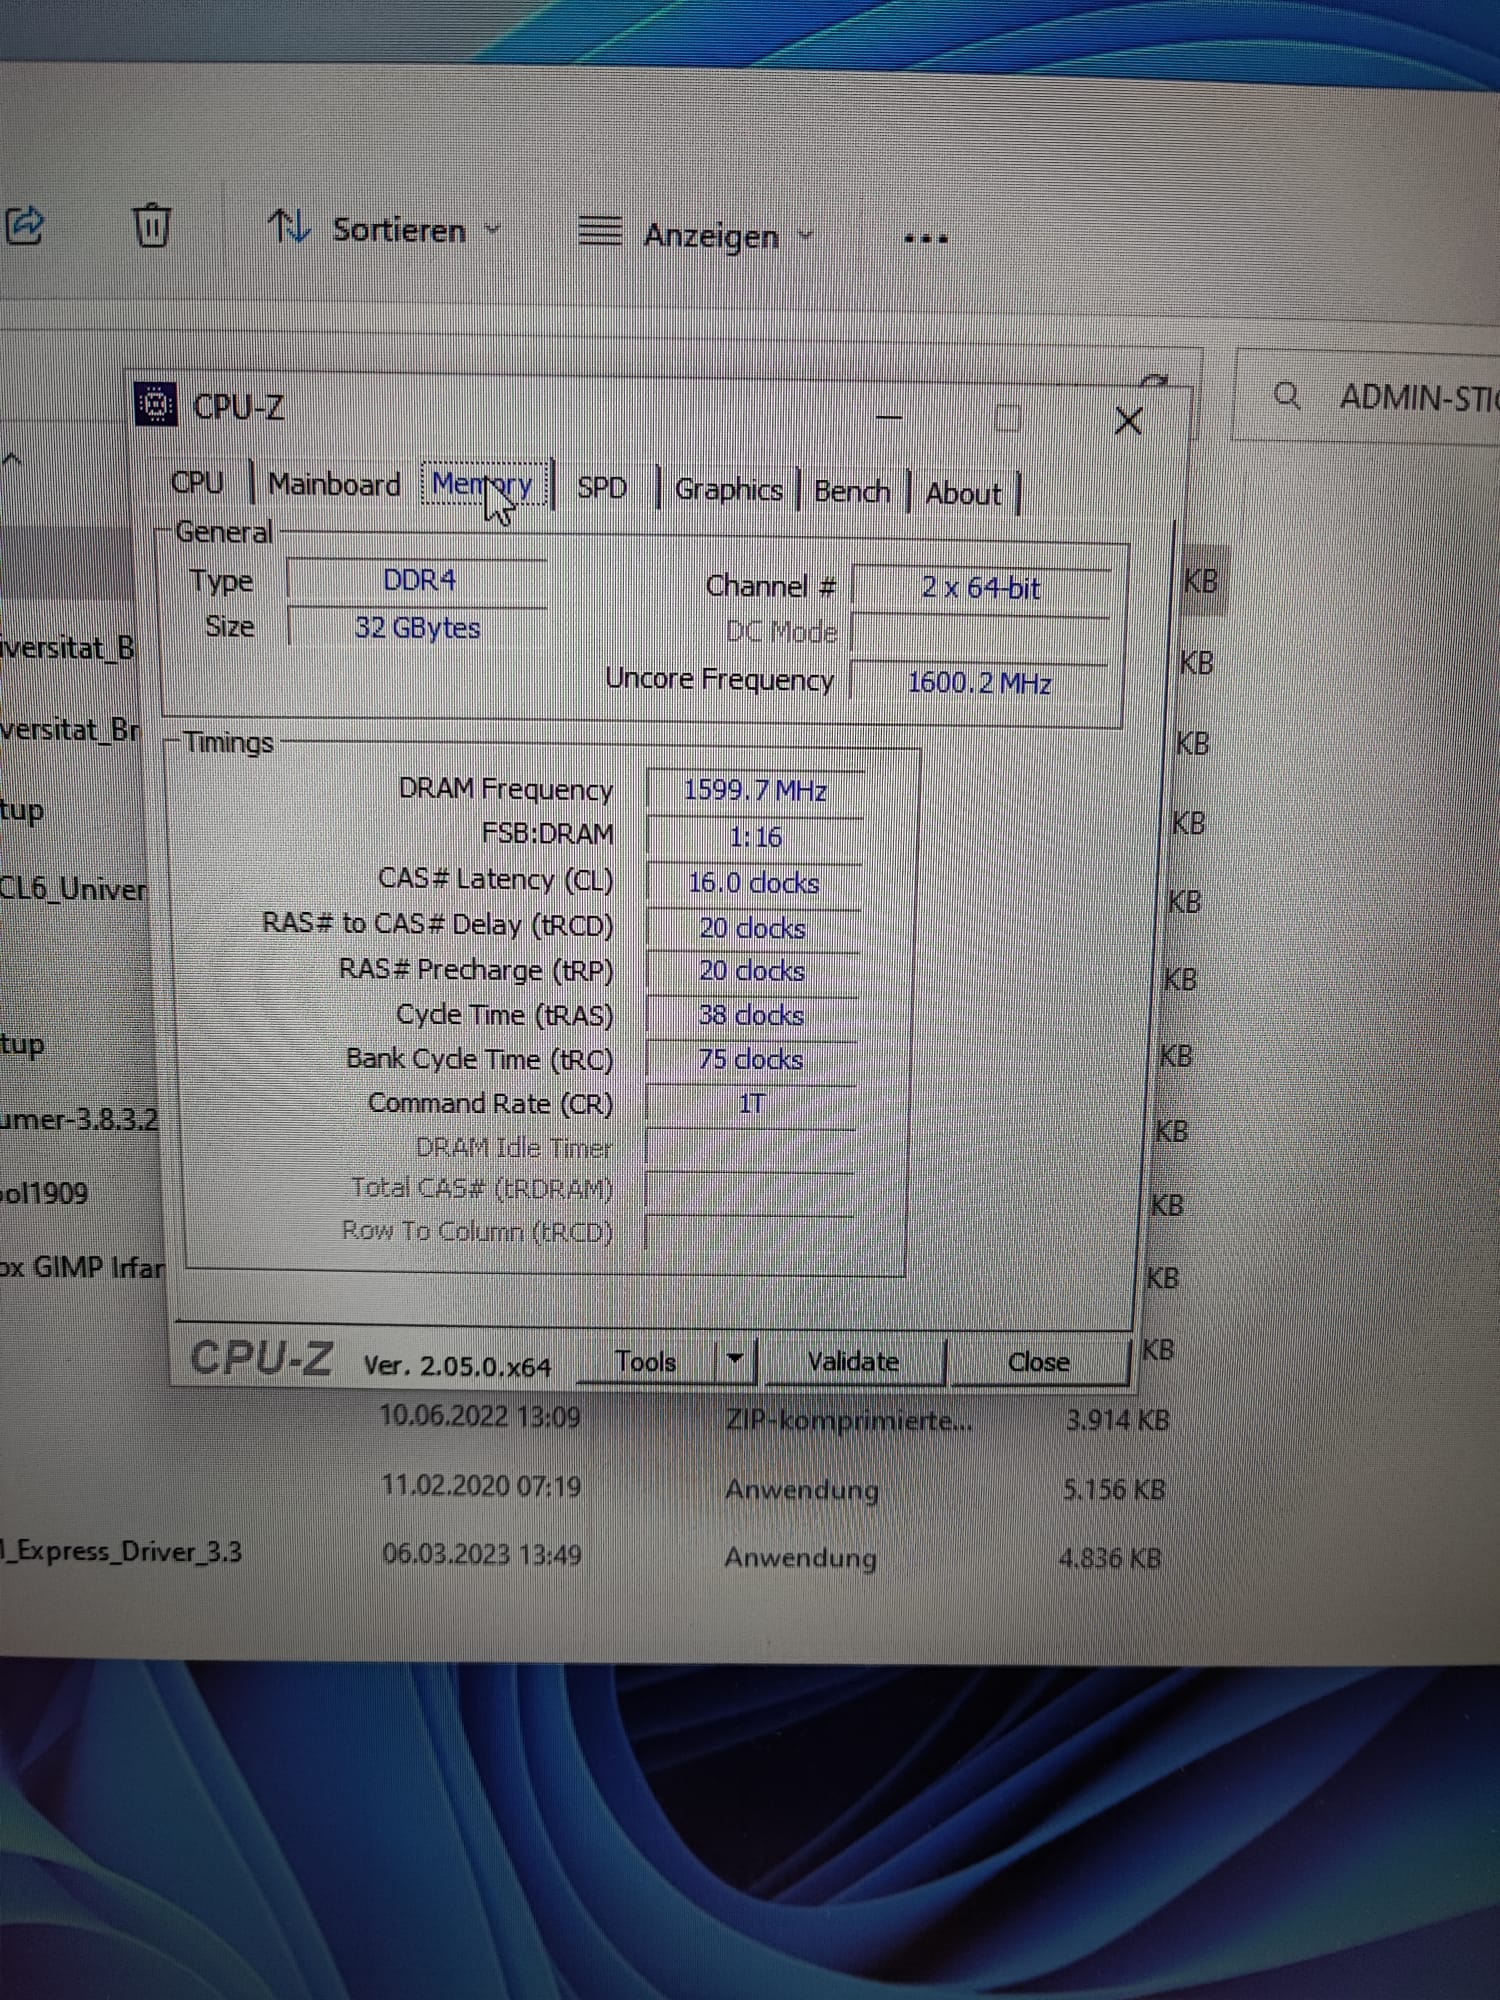Select the DRAM Frequency 1599.7 MHz value
1500x2000 pixels.
coord(755,790)
